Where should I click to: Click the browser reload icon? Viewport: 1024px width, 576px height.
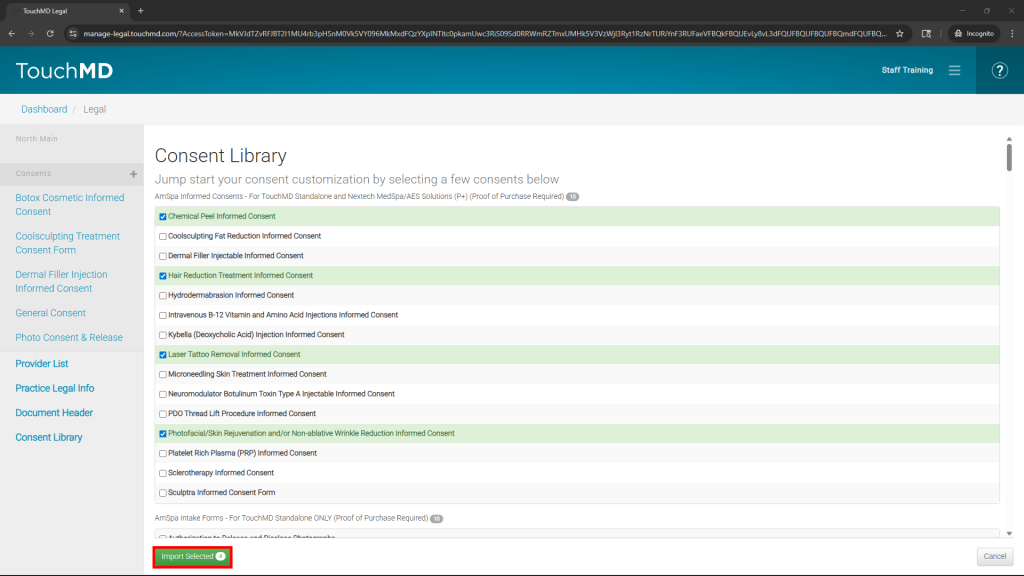pos(51,33)
